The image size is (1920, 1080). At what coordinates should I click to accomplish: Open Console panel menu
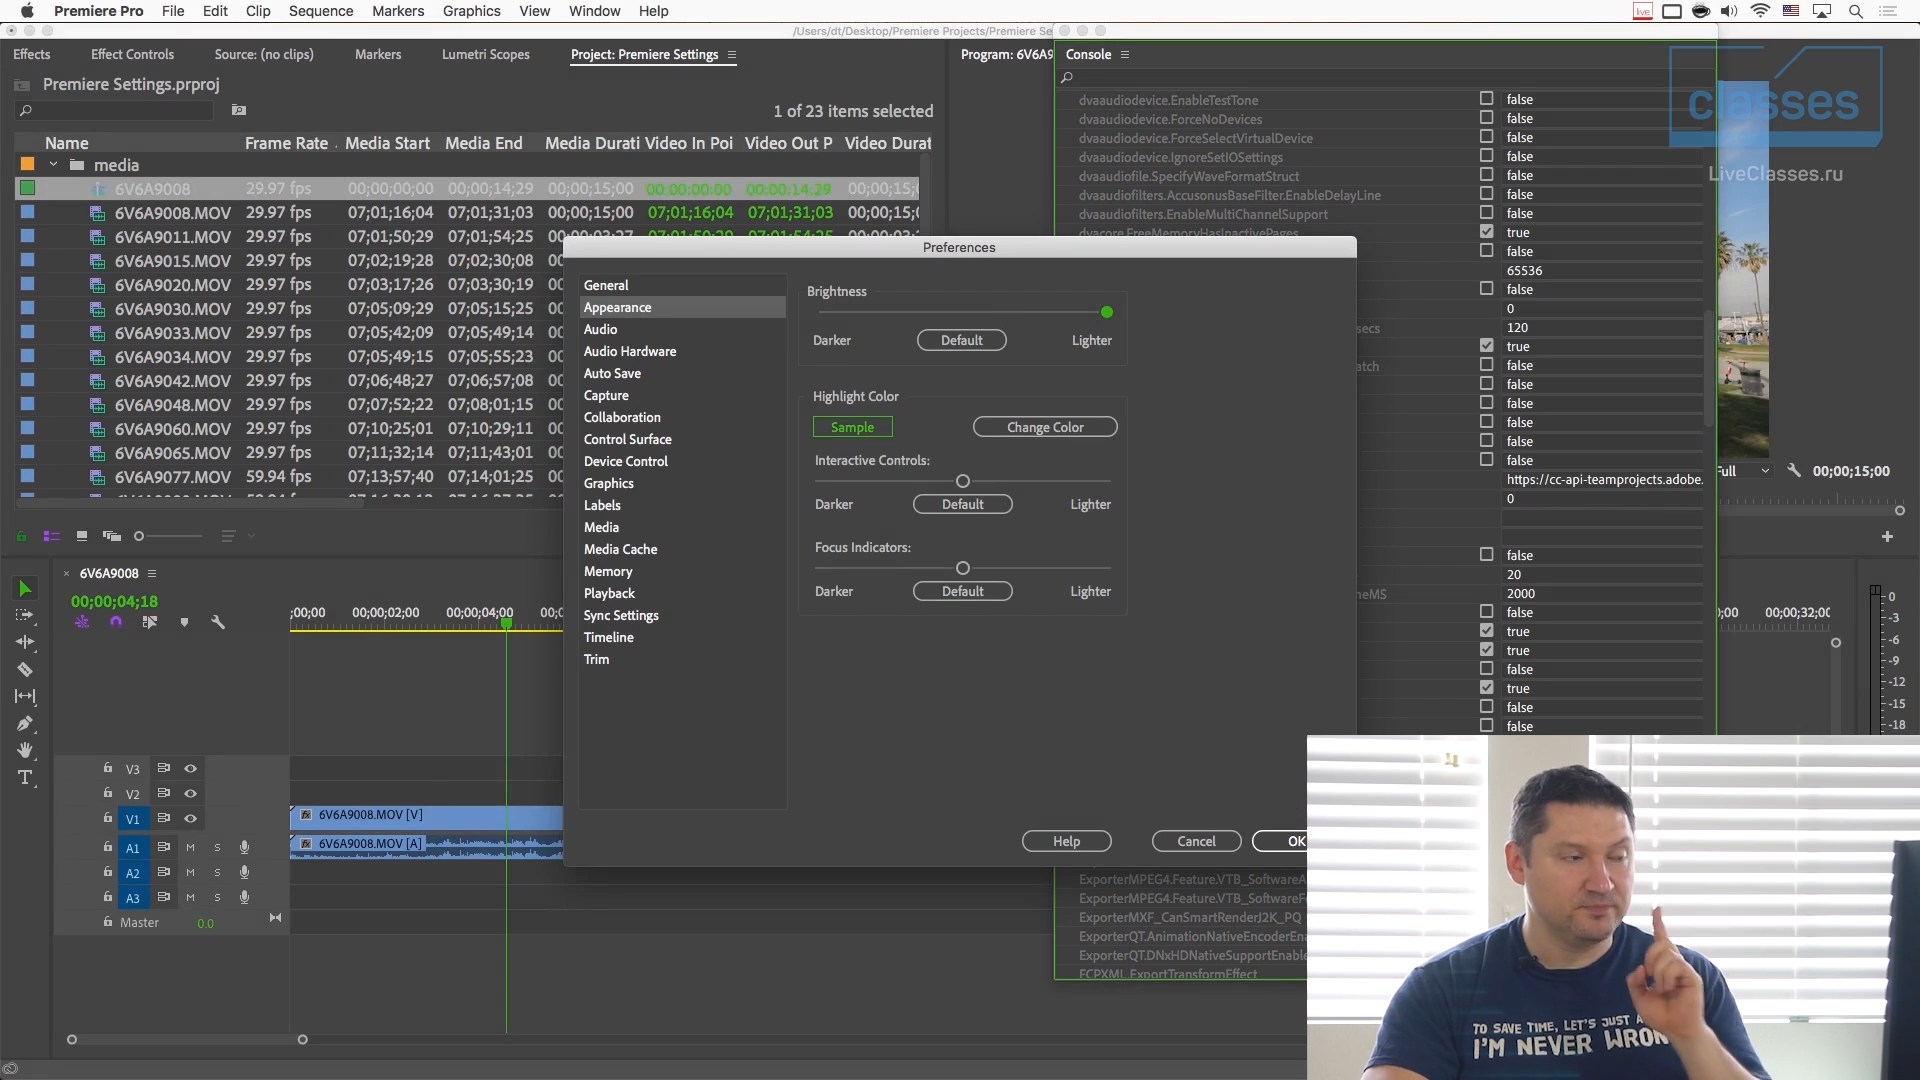point(1125,54)
